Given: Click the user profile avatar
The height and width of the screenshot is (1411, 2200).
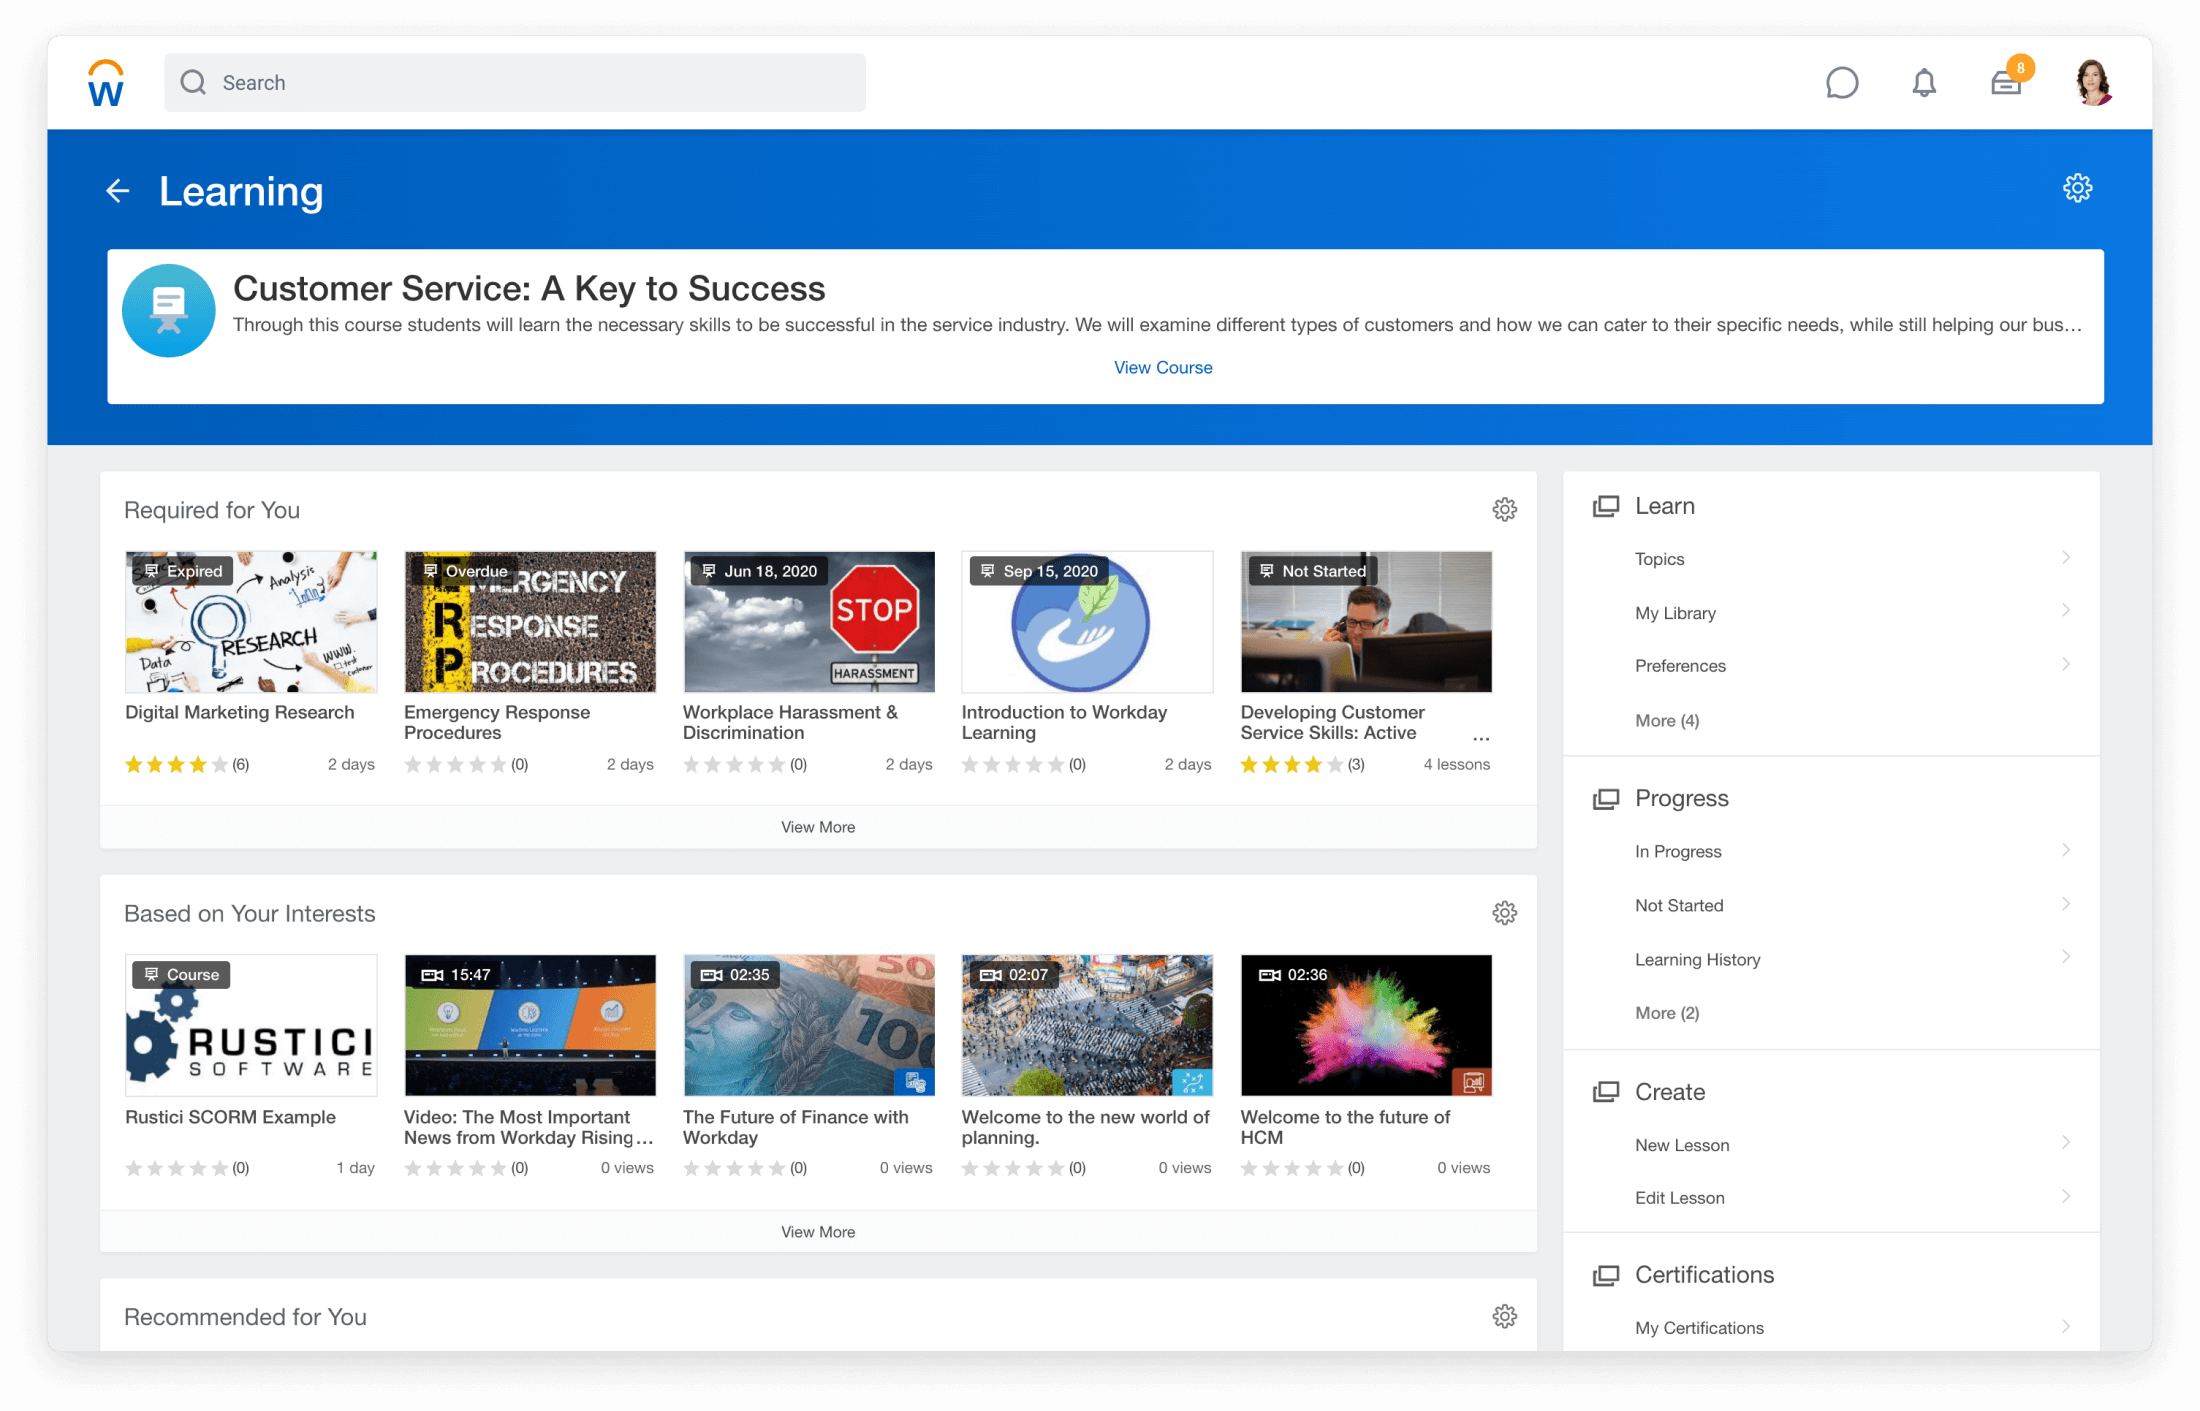Looking at the screenshot, I should click(2092, 83).
